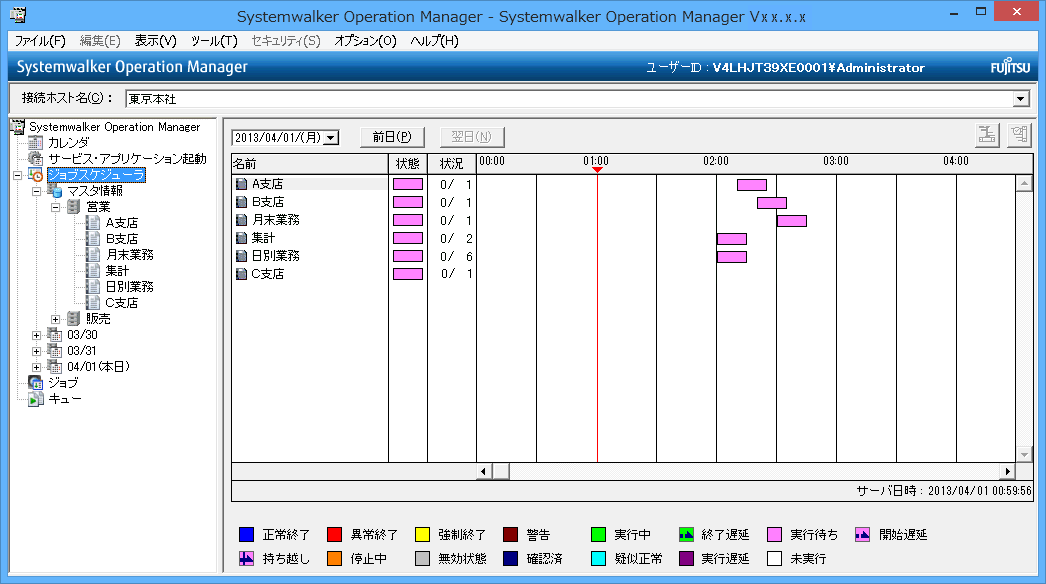This screenshot has height=584, width=1046.
Task: Click the 04/01(本日) calendar icon
Action: (55, 367)
